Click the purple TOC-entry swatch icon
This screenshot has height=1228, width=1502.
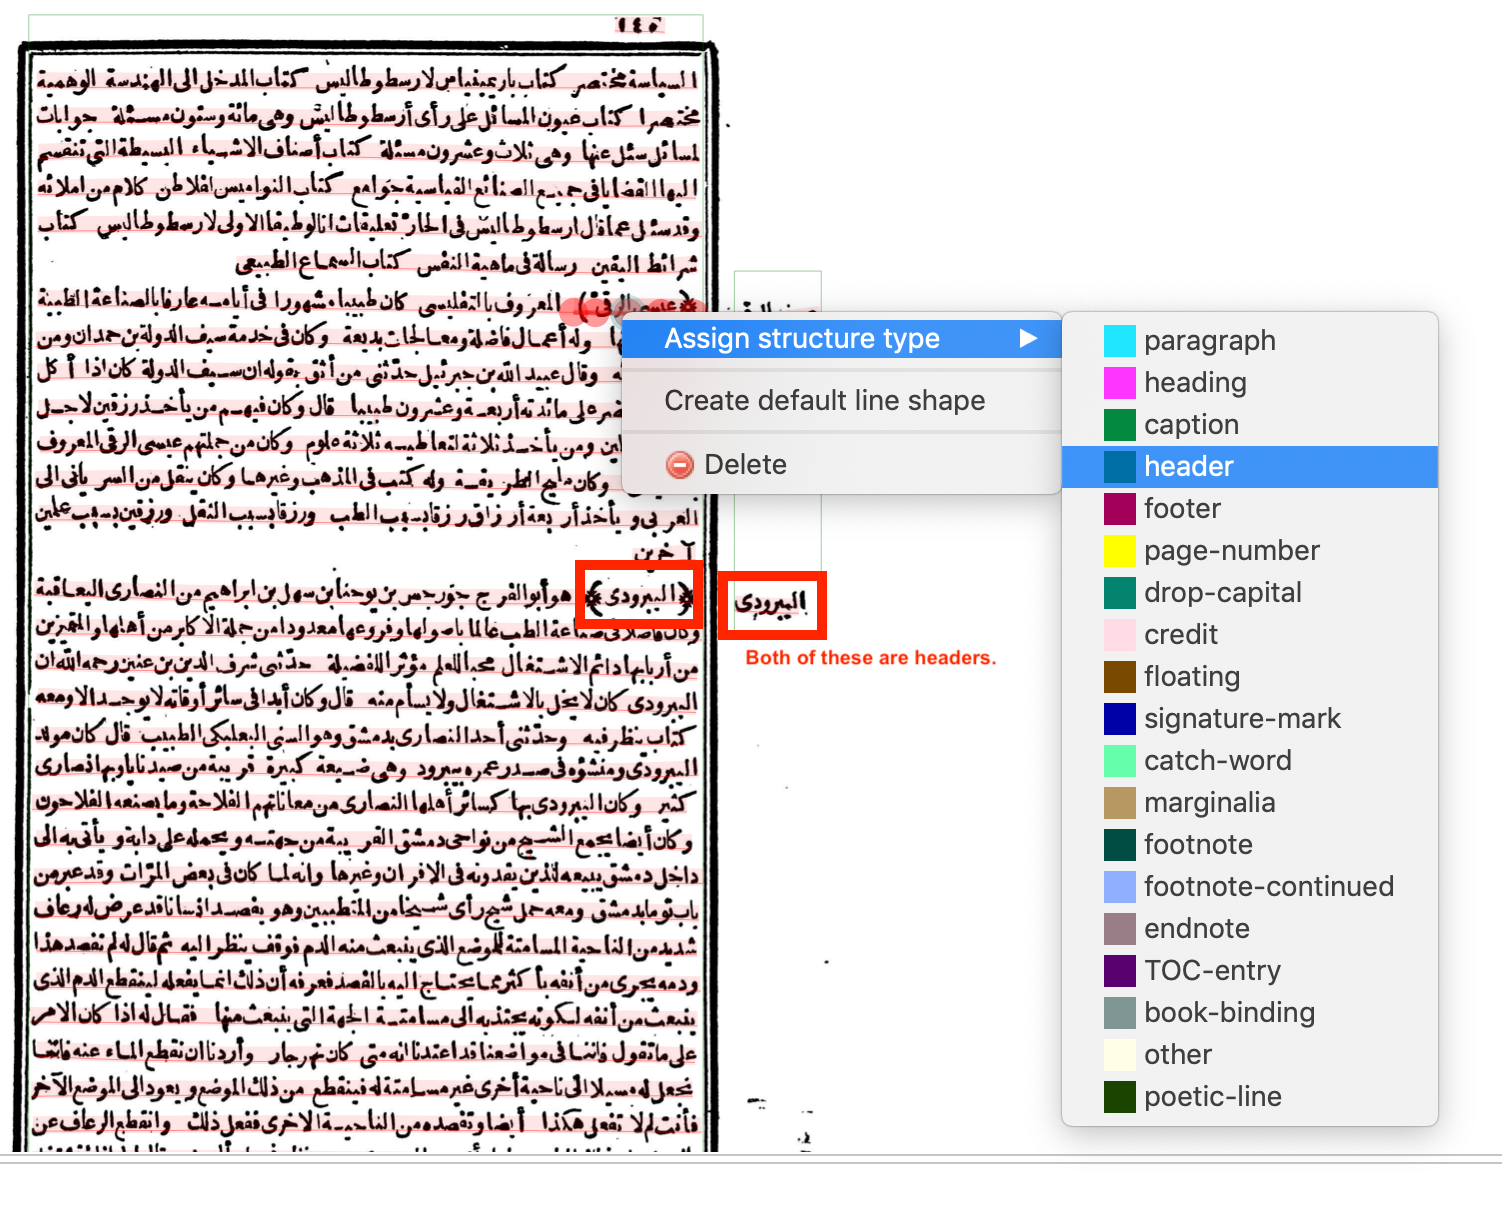tap(1119, 970)
